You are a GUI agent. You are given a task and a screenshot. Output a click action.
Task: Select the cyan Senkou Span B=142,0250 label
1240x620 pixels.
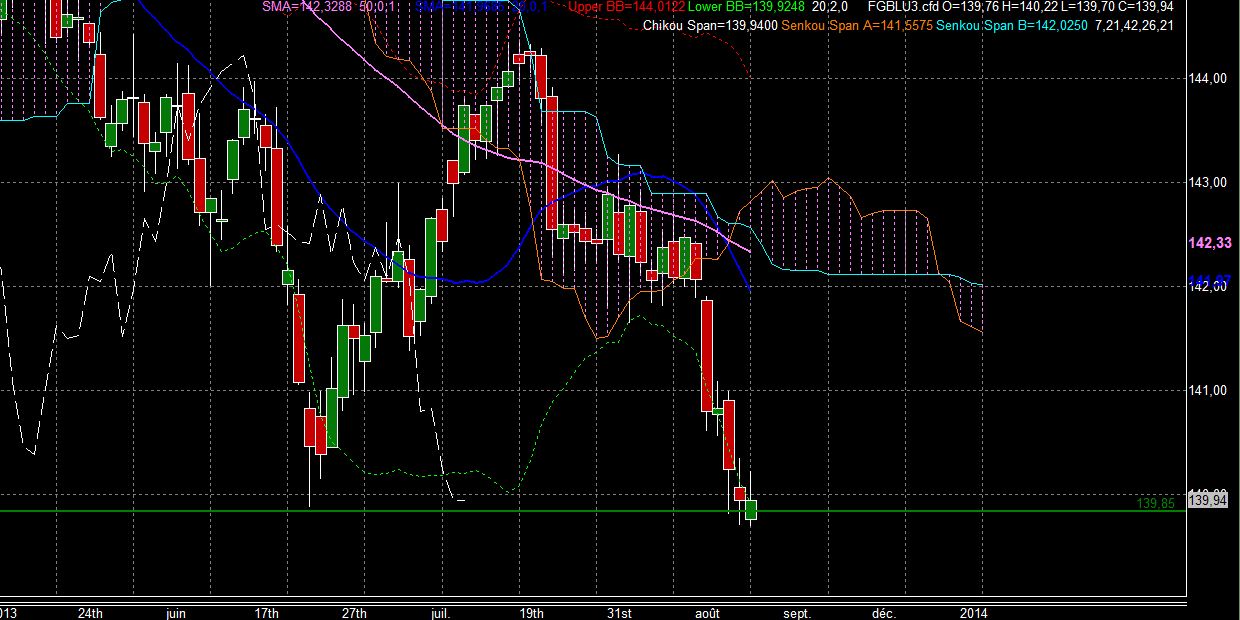pyautogui.click(x=1013, y=25)
